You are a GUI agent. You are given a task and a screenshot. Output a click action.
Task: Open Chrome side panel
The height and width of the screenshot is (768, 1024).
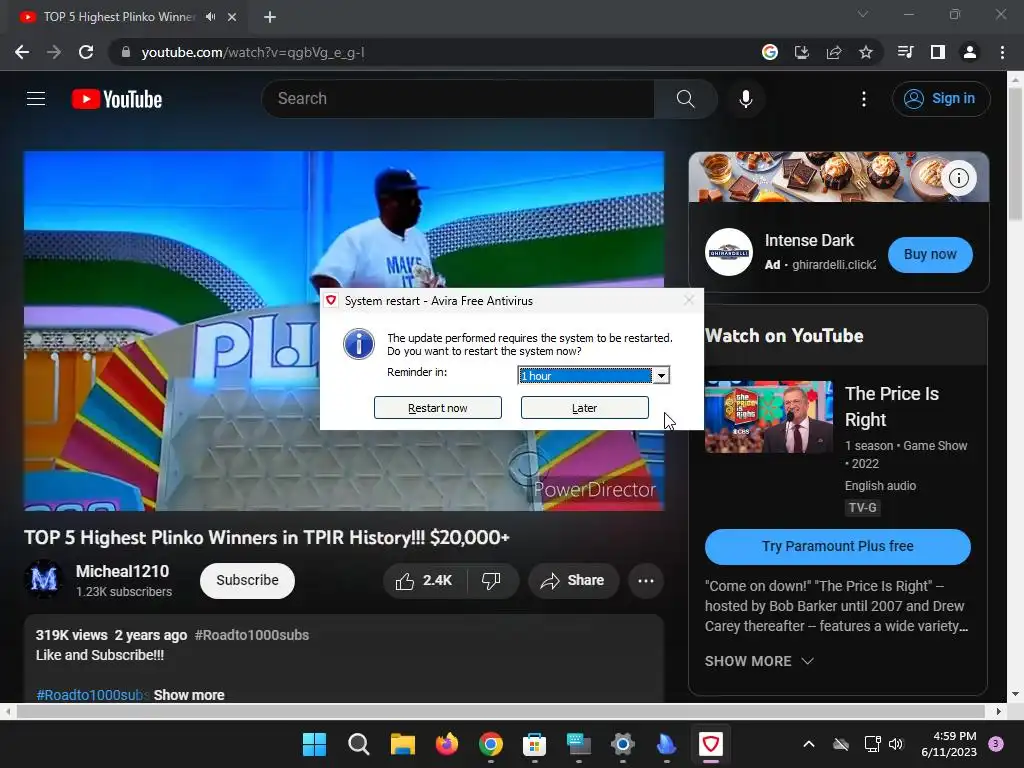tap(937, 52)
